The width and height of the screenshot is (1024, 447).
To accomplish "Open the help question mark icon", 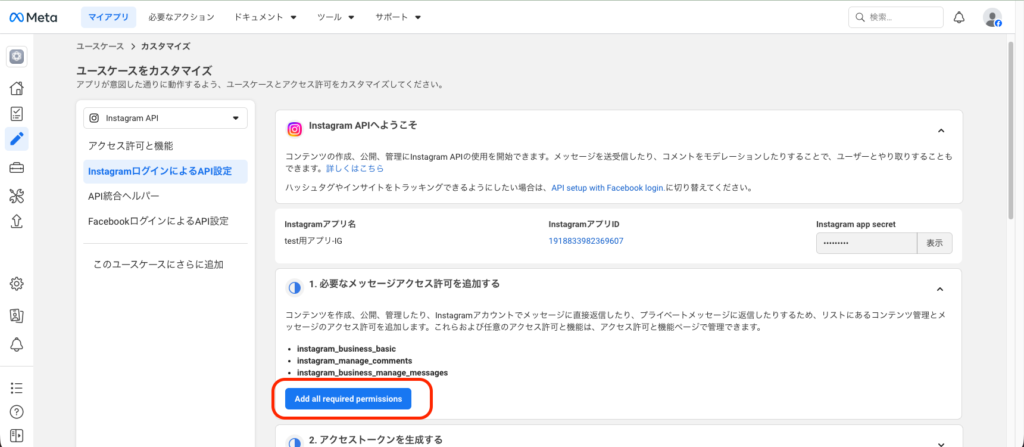I will [16, 411].
